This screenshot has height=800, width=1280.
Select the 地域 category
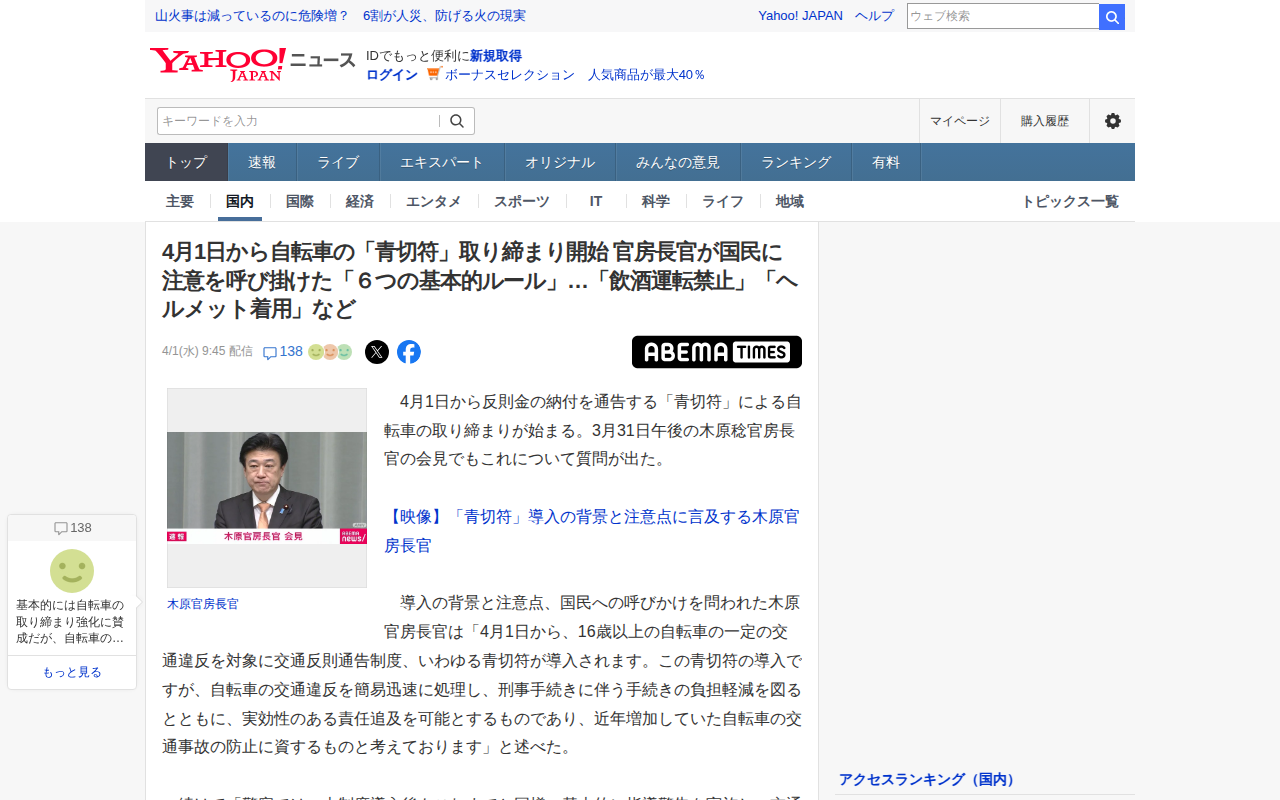pos(790,201)
